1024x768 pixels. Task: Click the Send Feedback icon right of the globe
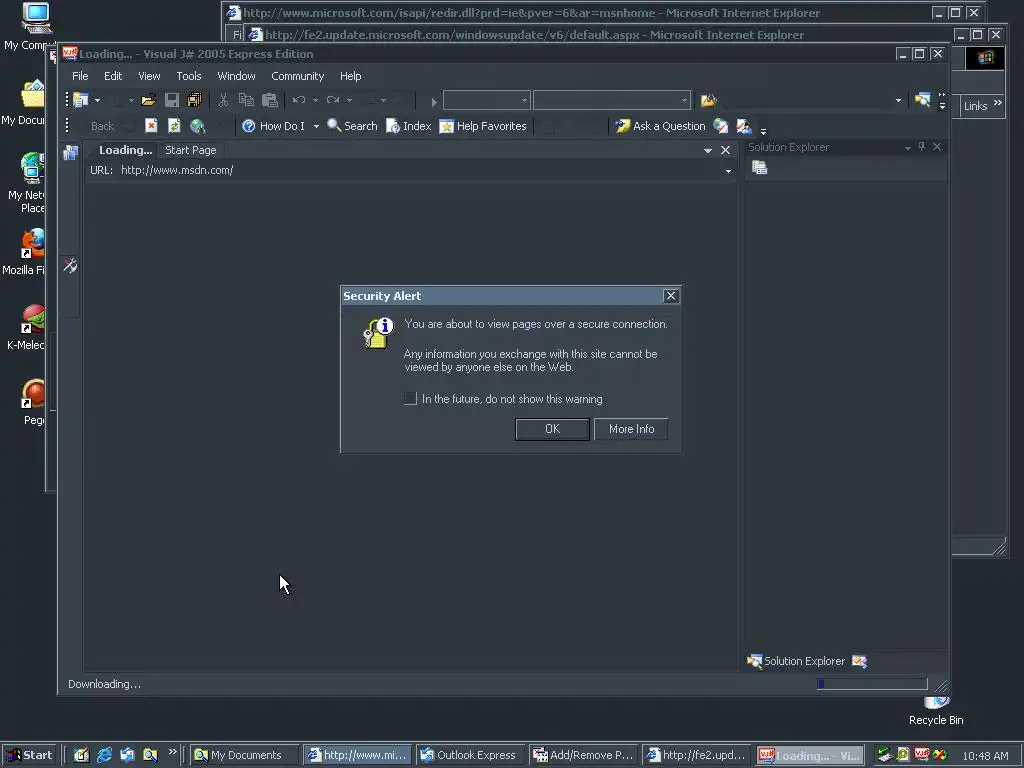tap(744, 126)
